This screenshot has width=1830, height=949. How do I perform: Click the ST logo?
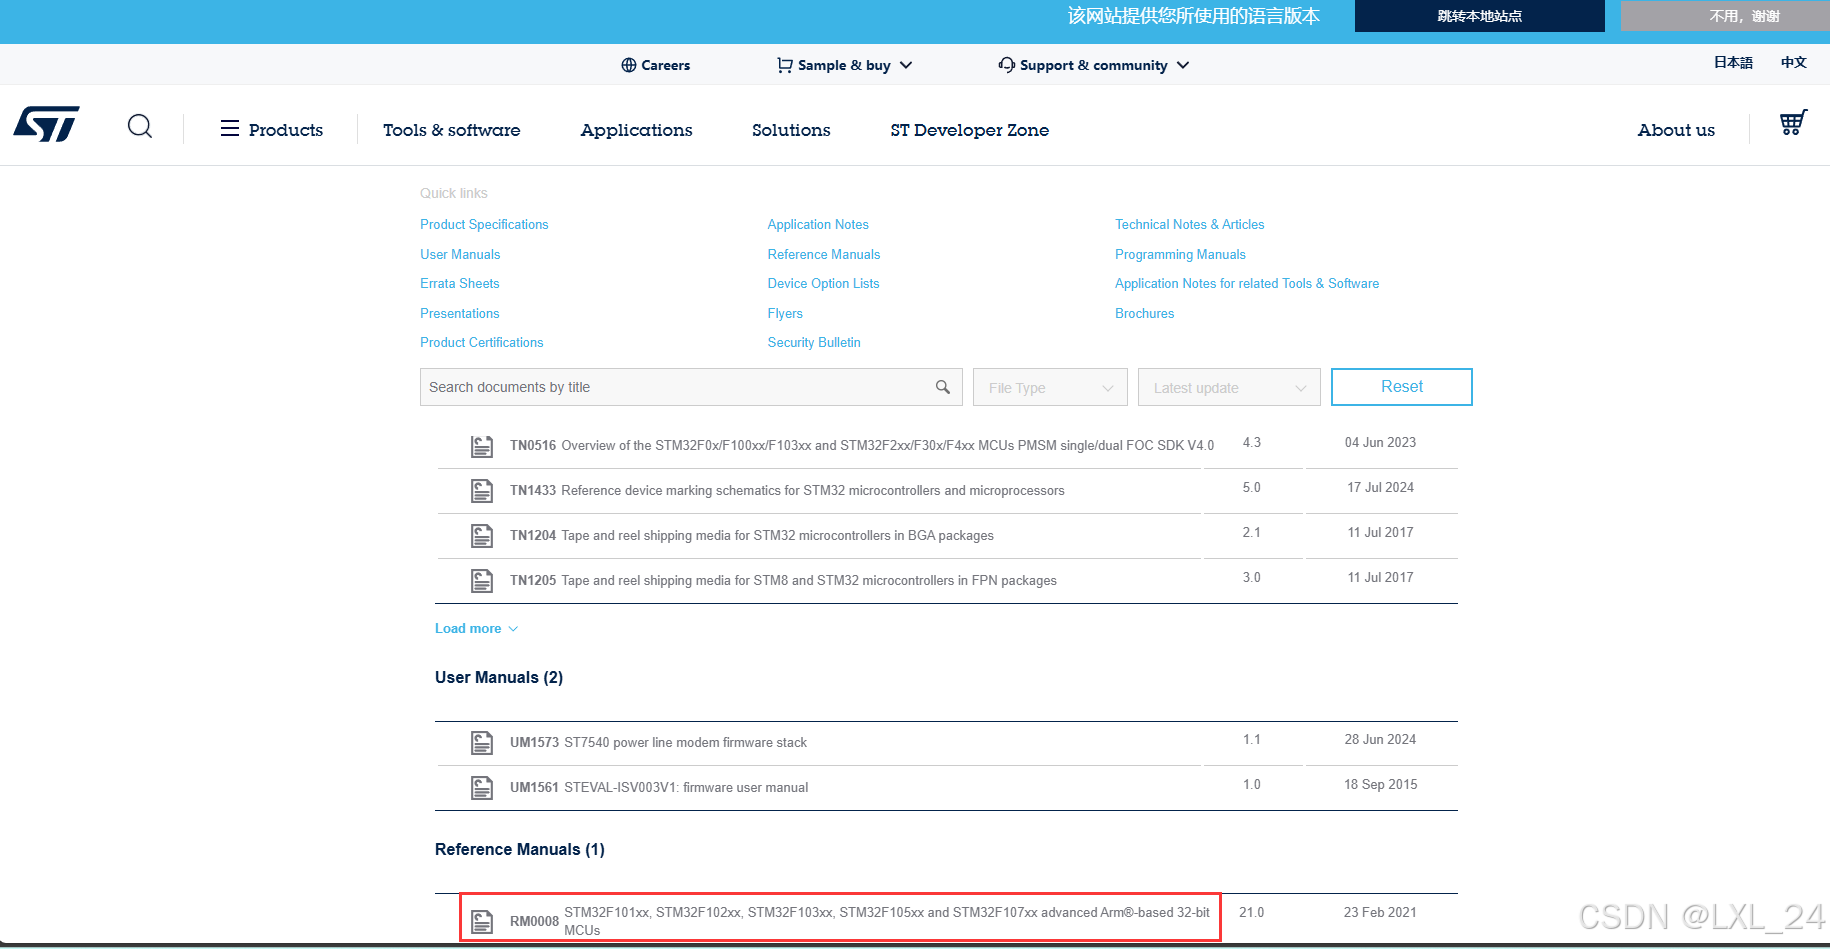pos(46,125)
